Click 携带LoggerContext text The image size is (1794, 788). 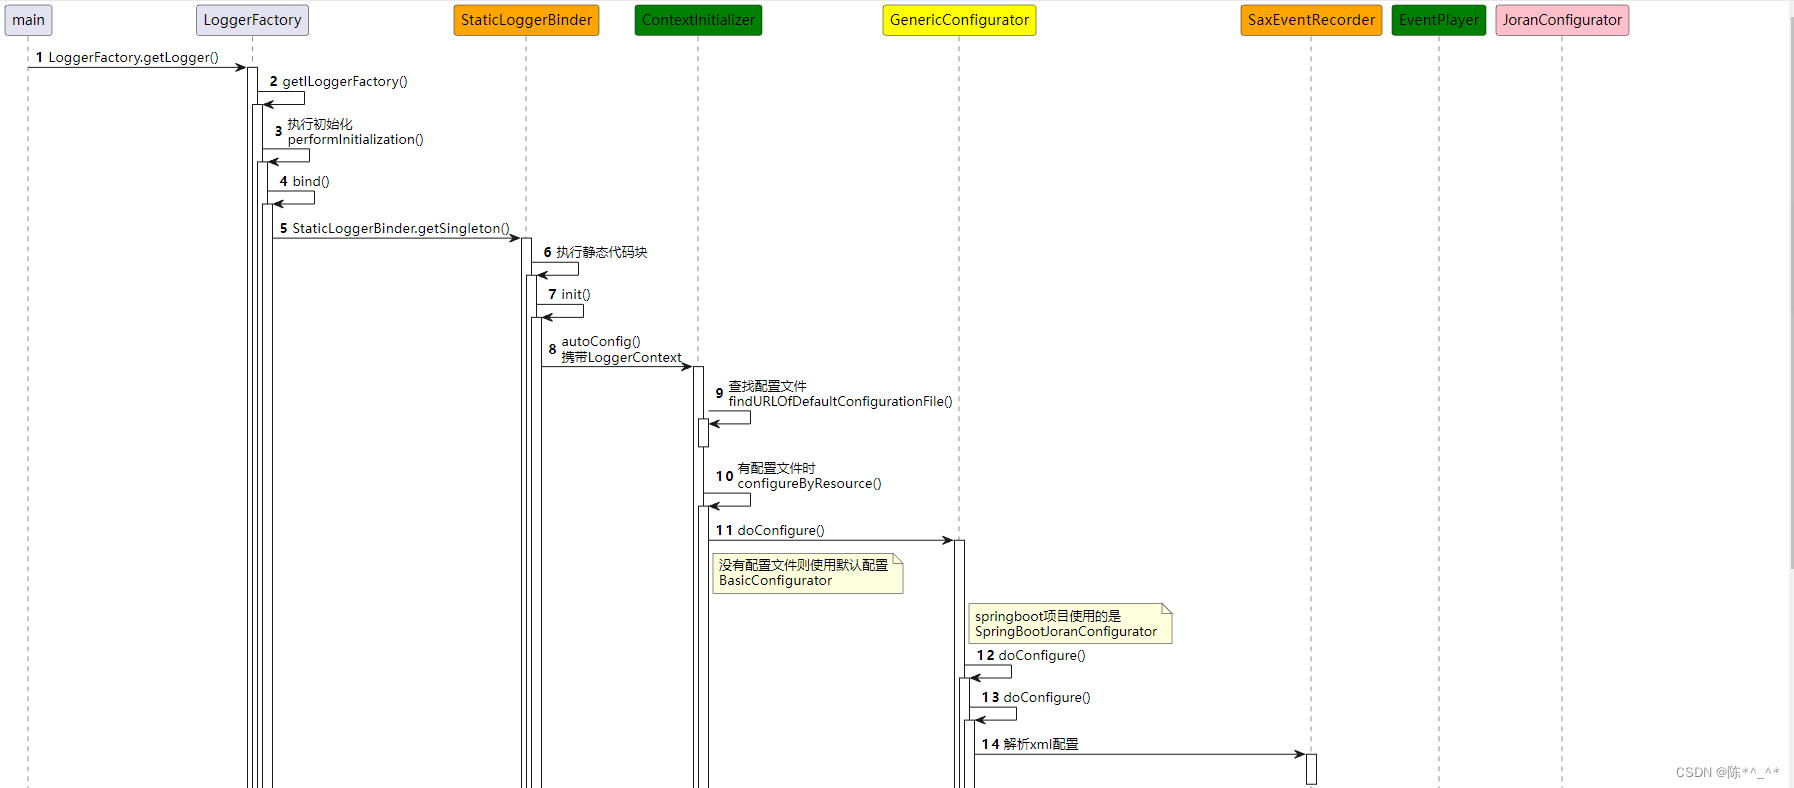point(621,358)
